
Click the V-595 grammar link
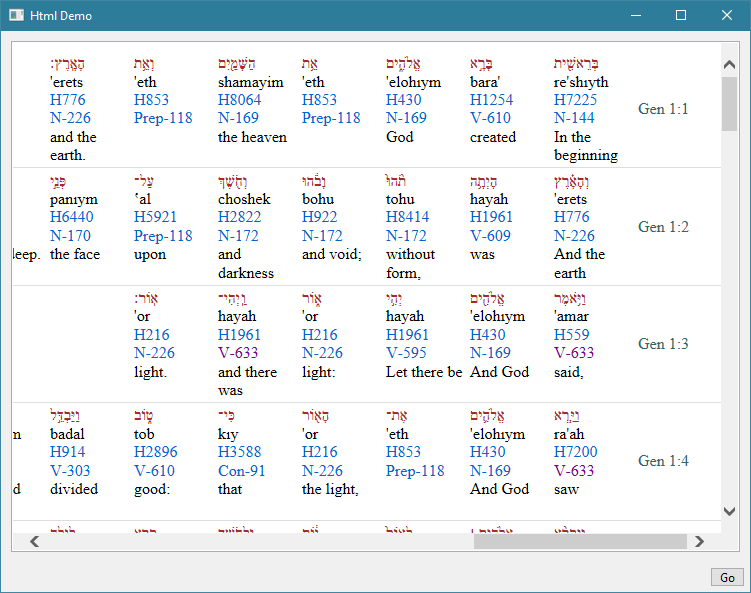(x=406, y=353)
